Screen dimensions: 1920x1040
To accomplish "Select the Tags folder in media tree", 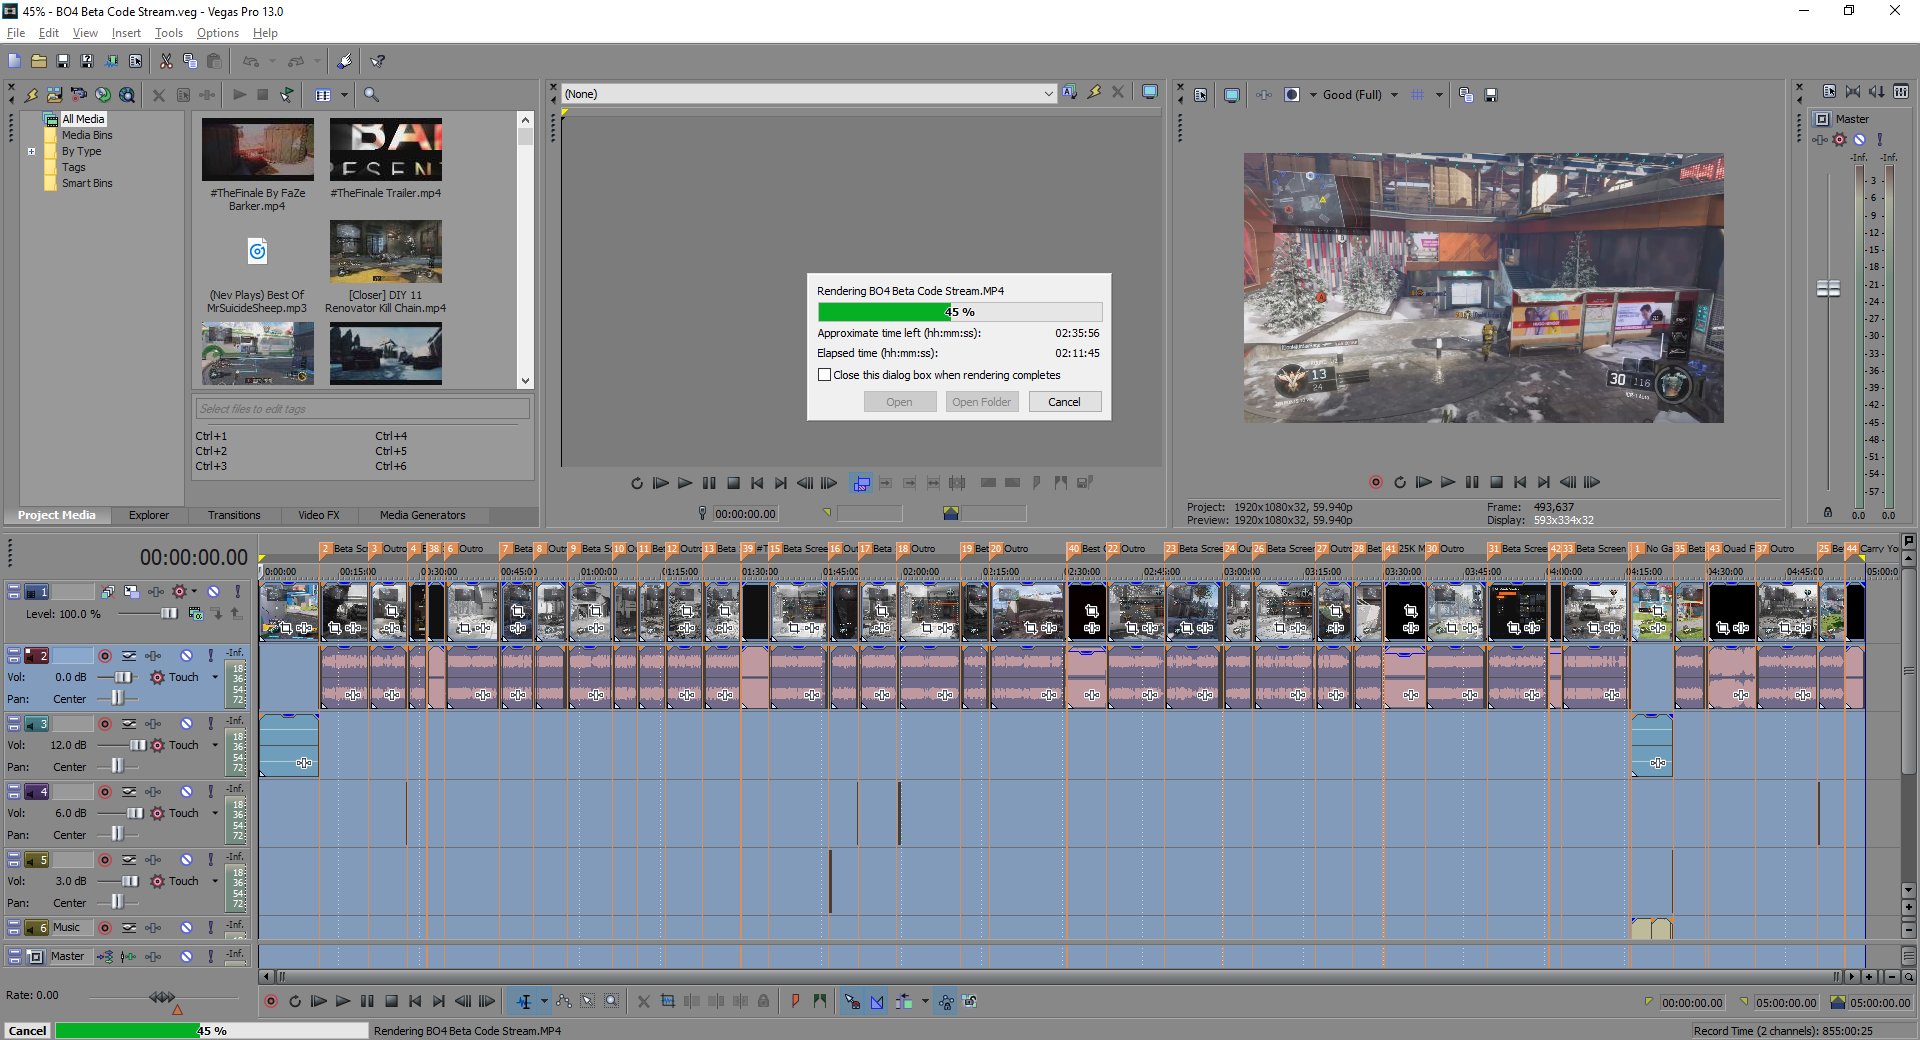I will click(x=73, y=167).
